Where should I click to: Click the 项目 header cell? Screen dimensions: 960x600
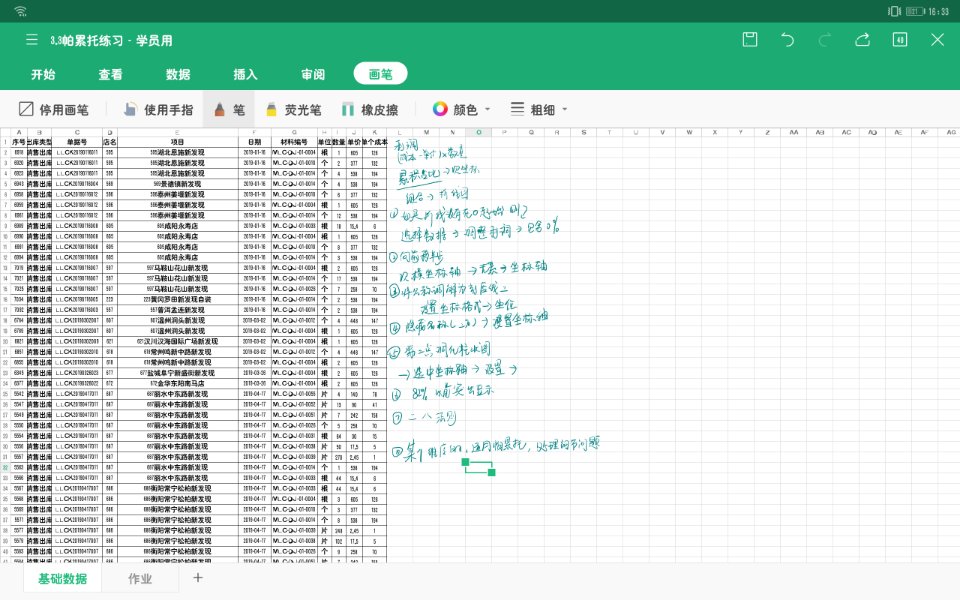178,141
